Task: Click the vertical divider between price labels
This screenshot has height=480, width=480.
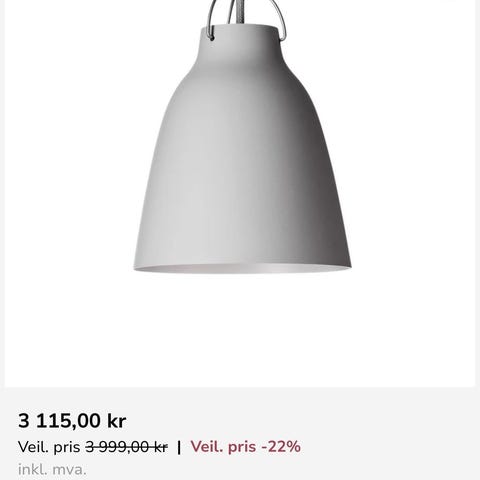Action: pos(179,447)
